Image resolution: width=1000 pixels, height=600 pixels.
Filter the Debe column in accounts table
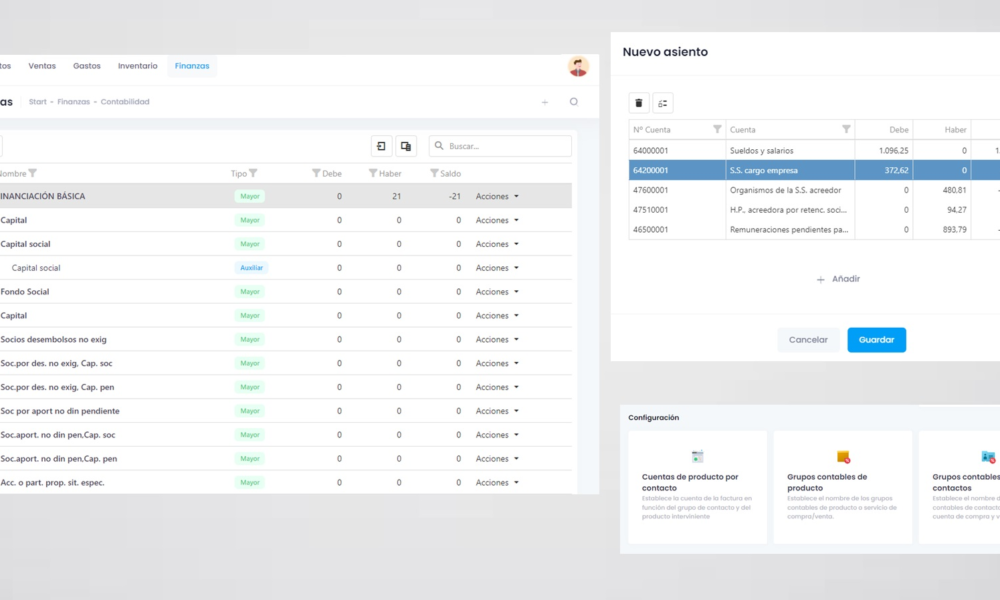coord(316,173)
